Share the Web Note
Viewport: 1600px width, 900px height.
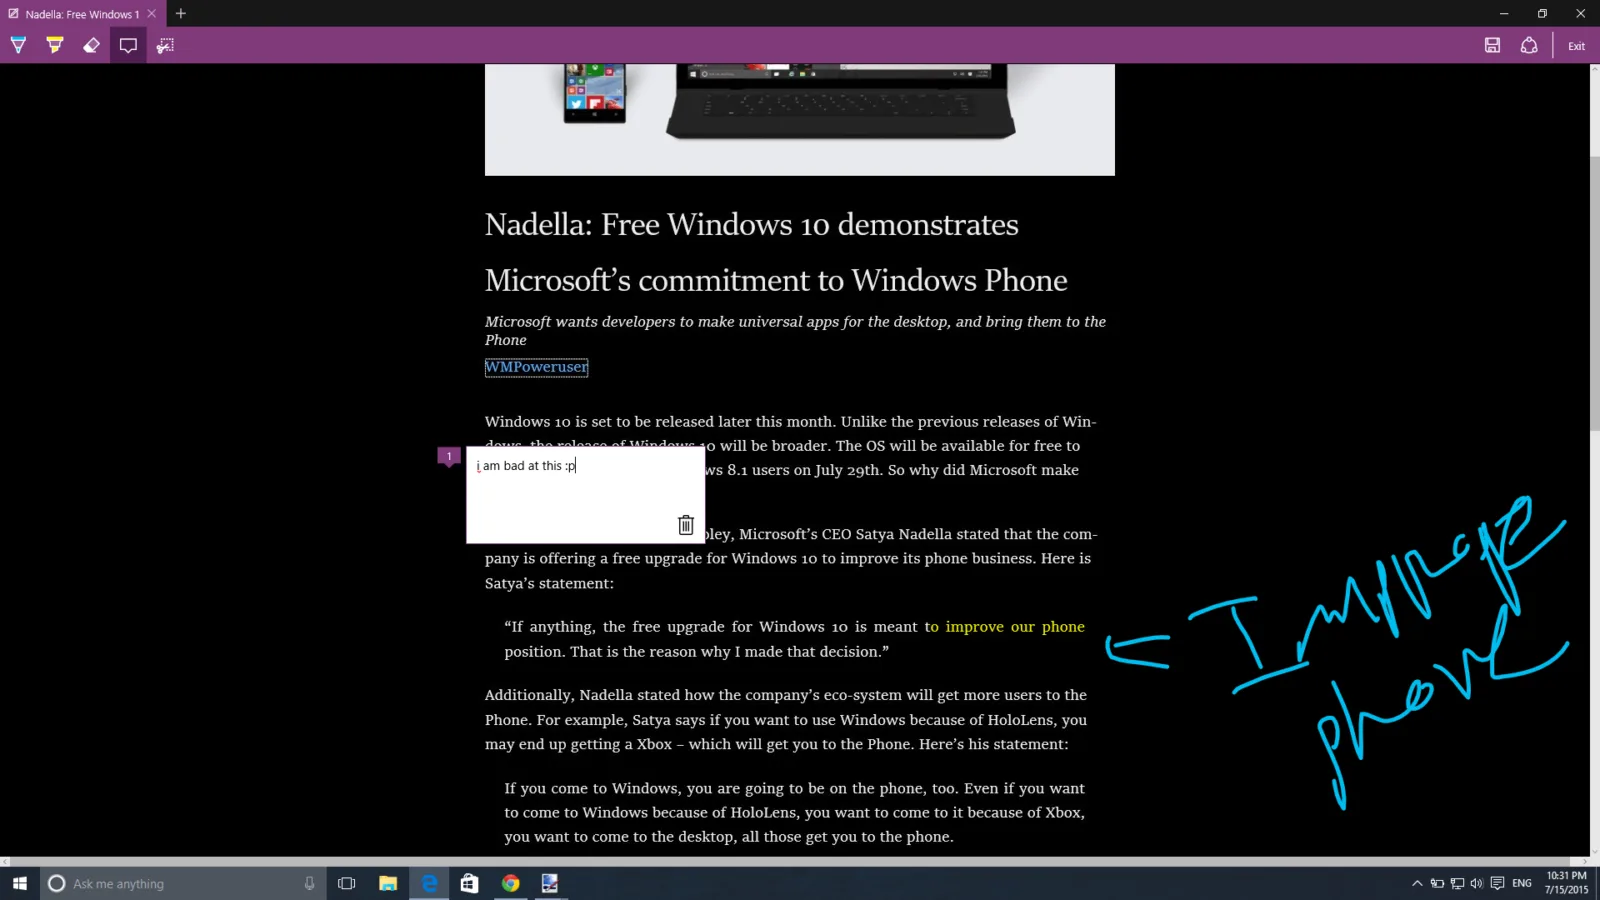coord(1529,45)
